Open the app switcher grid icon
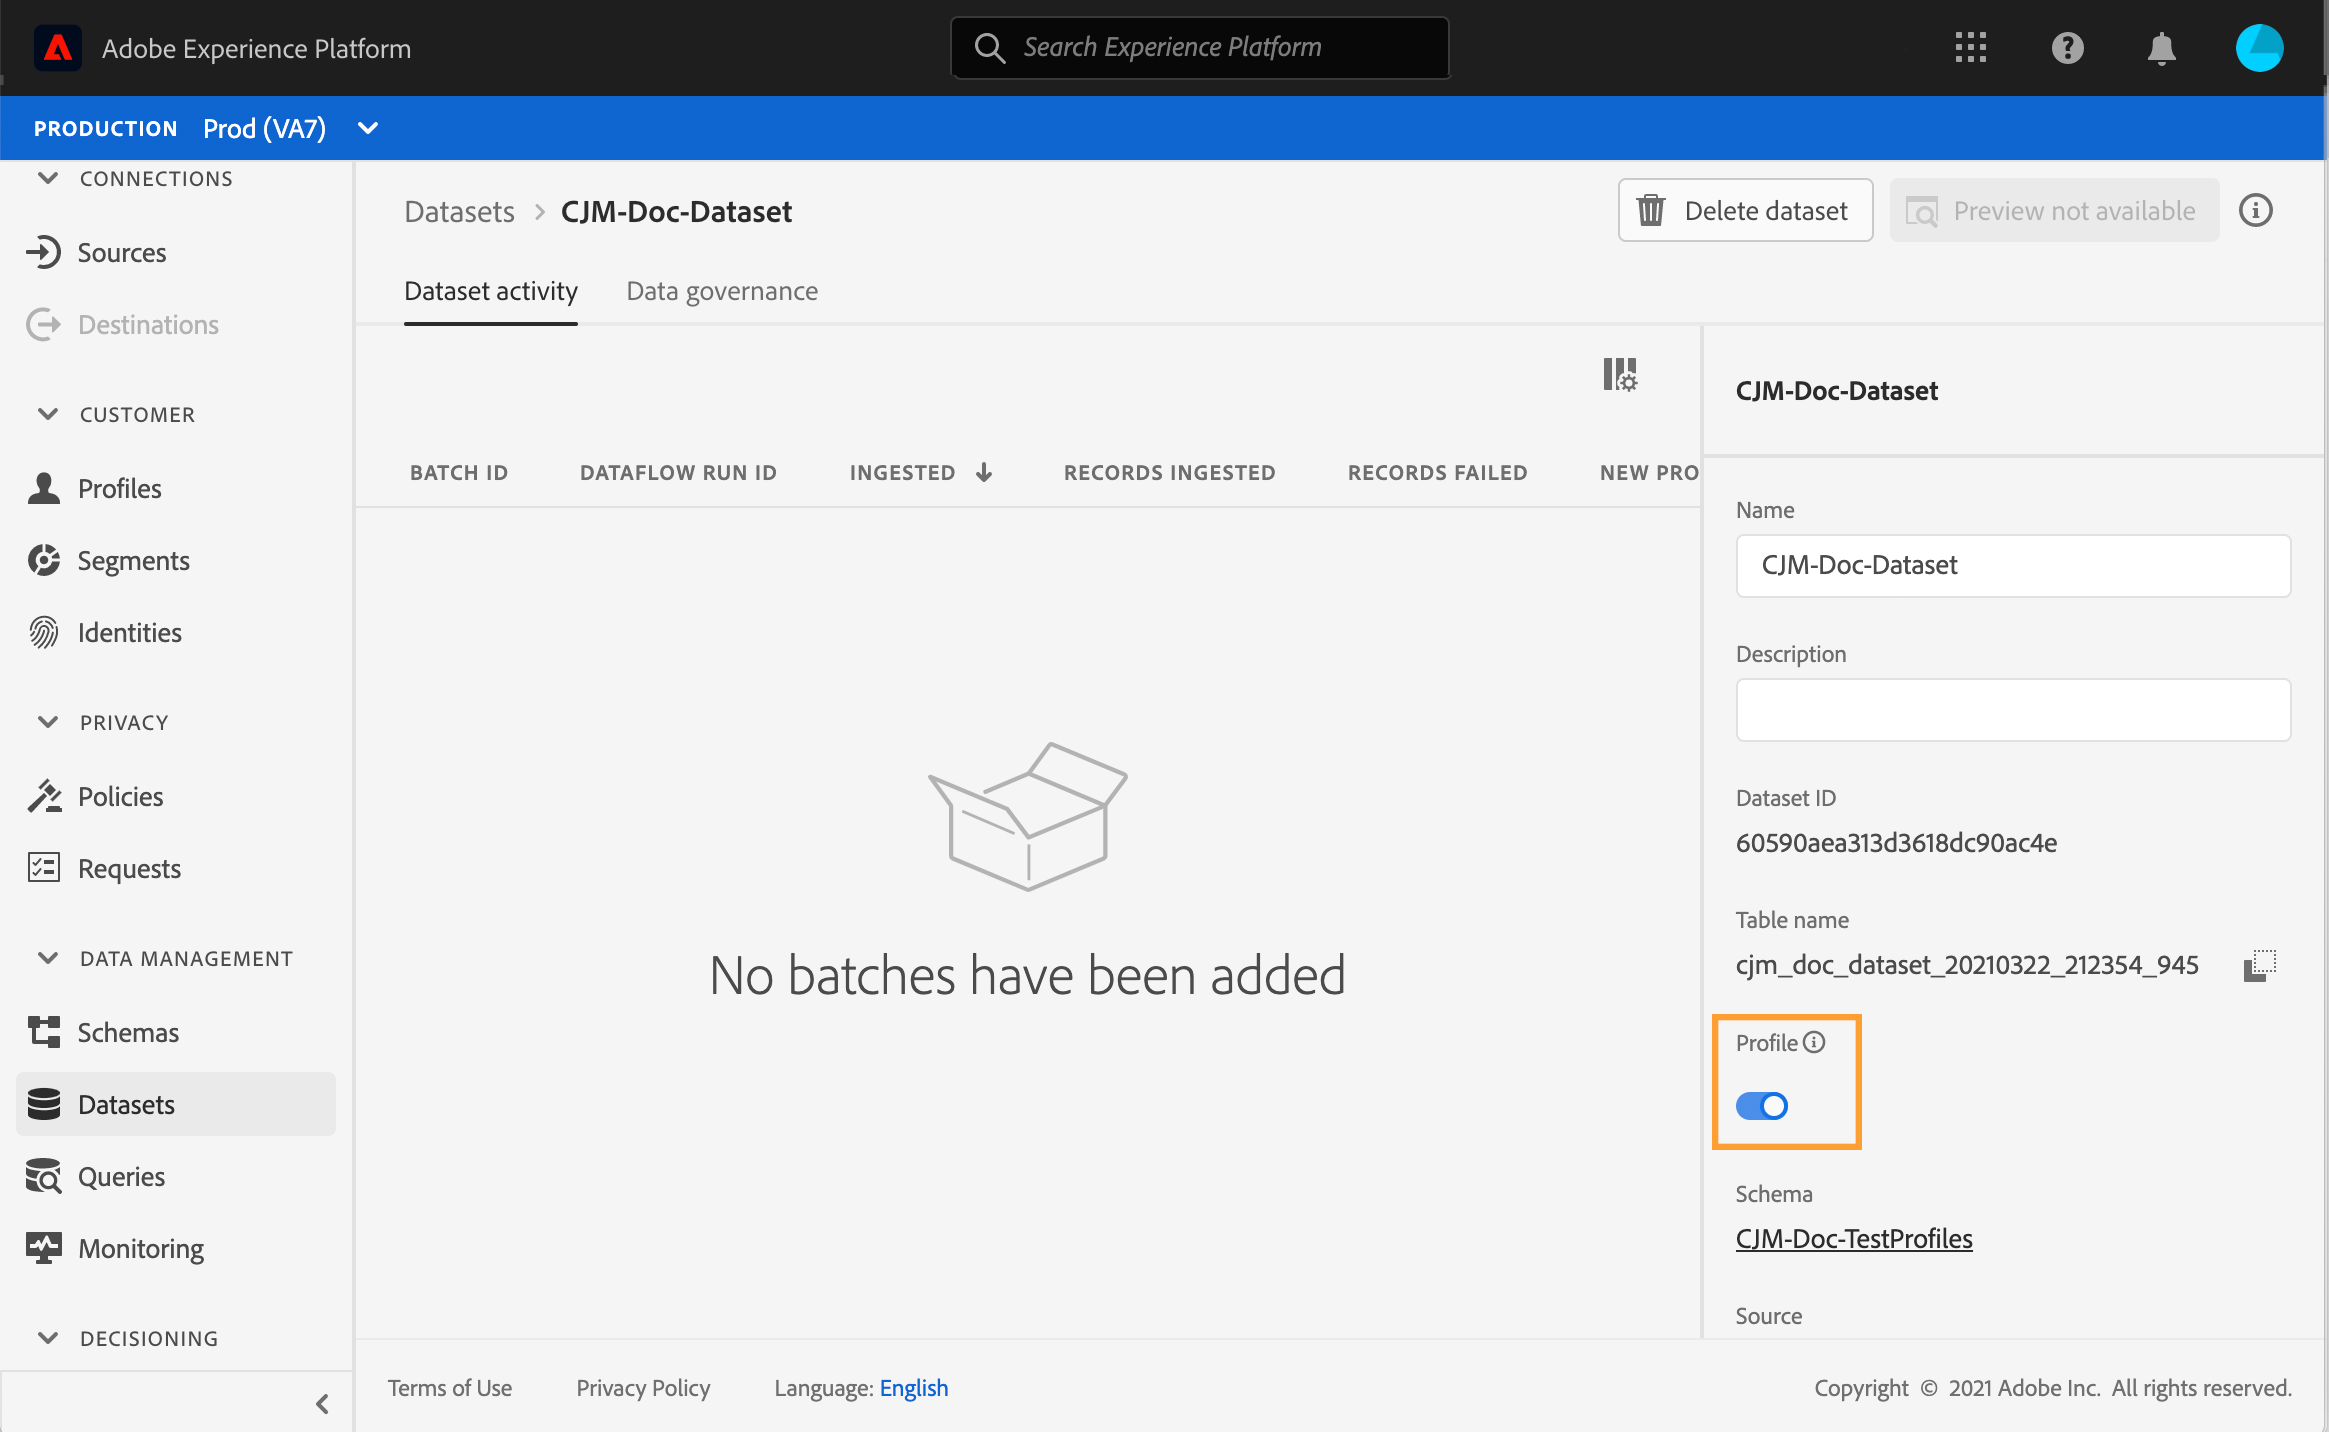The width and height of the screenshot is (2329, 1432). 1970,47
